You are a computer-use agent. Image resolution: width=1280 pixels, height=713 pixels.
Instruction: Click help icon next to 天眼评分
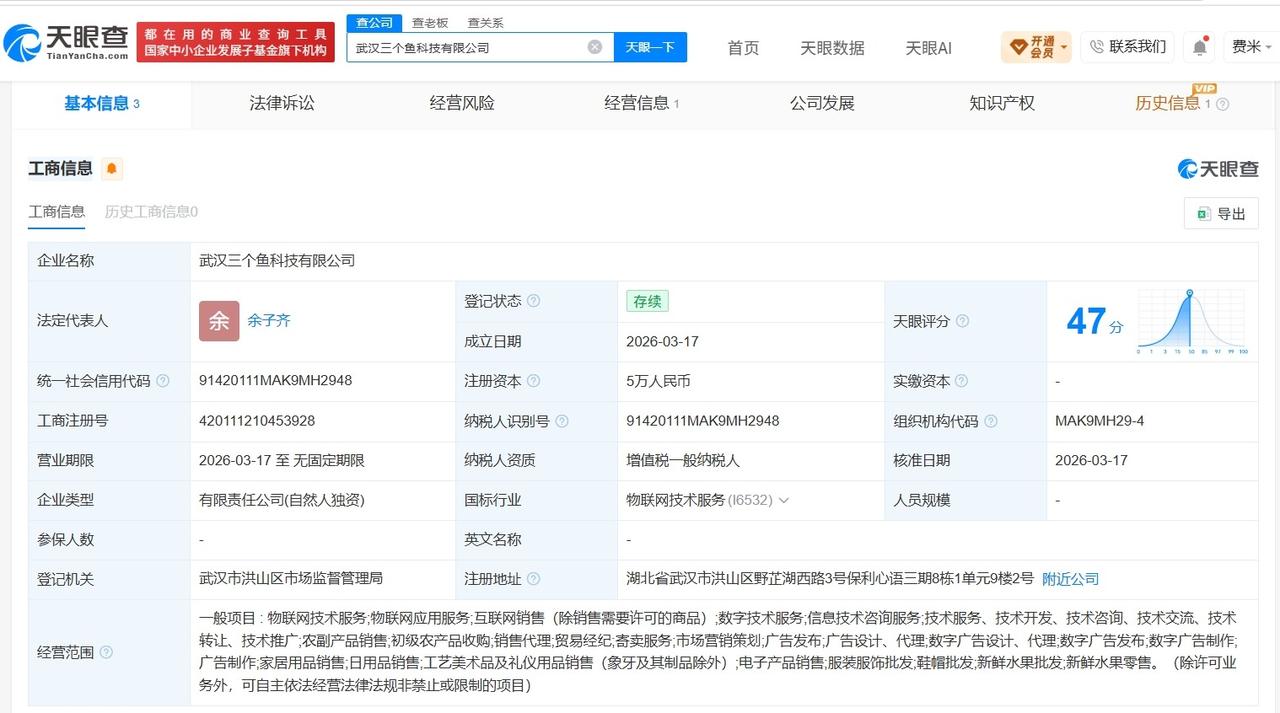click(x=962, y=321)
